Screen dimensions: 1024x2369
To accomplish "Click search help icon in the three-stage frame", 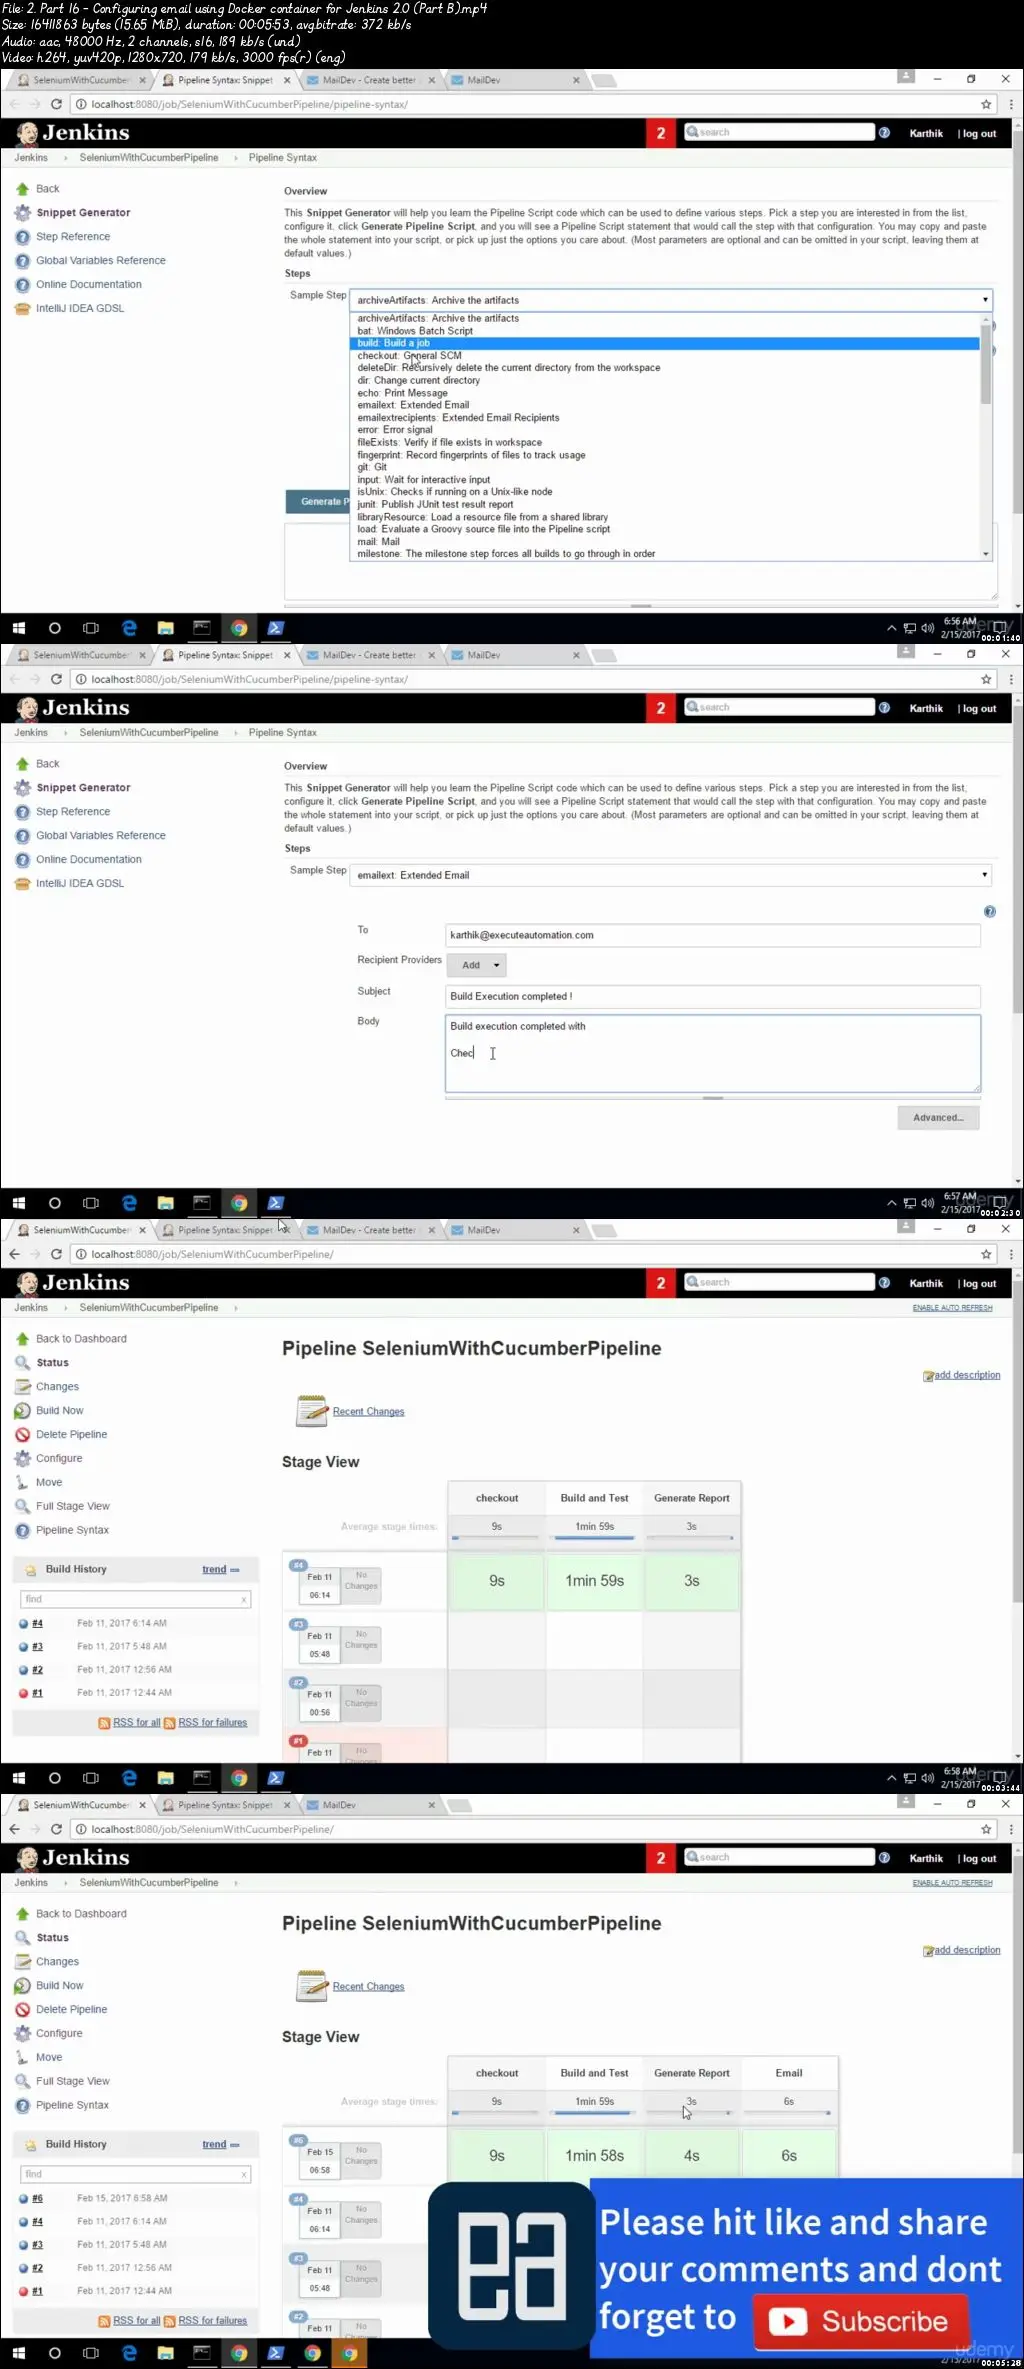I will [x=884, y=1282].
